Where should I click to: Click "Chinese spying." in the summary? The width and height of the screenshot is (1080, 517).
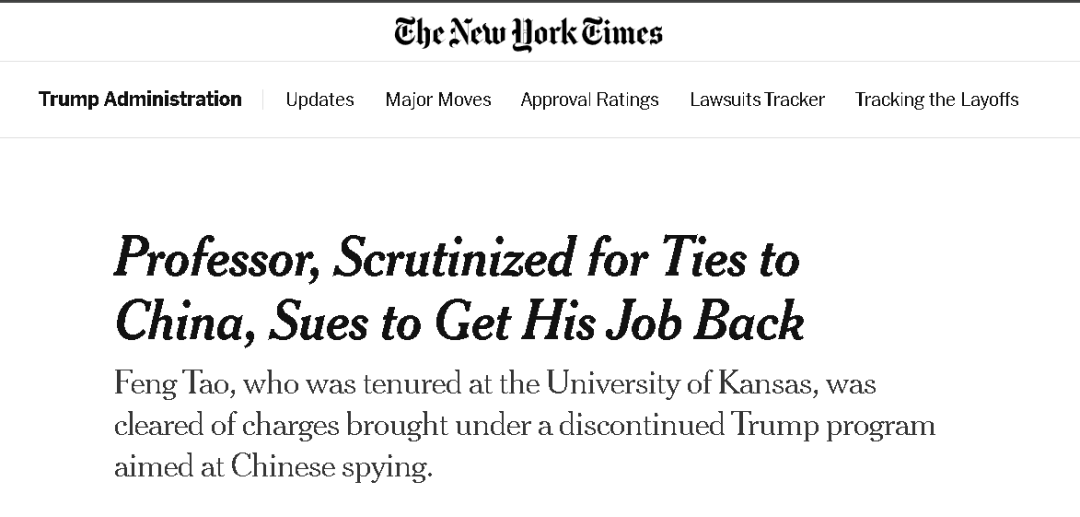[331, 467]
